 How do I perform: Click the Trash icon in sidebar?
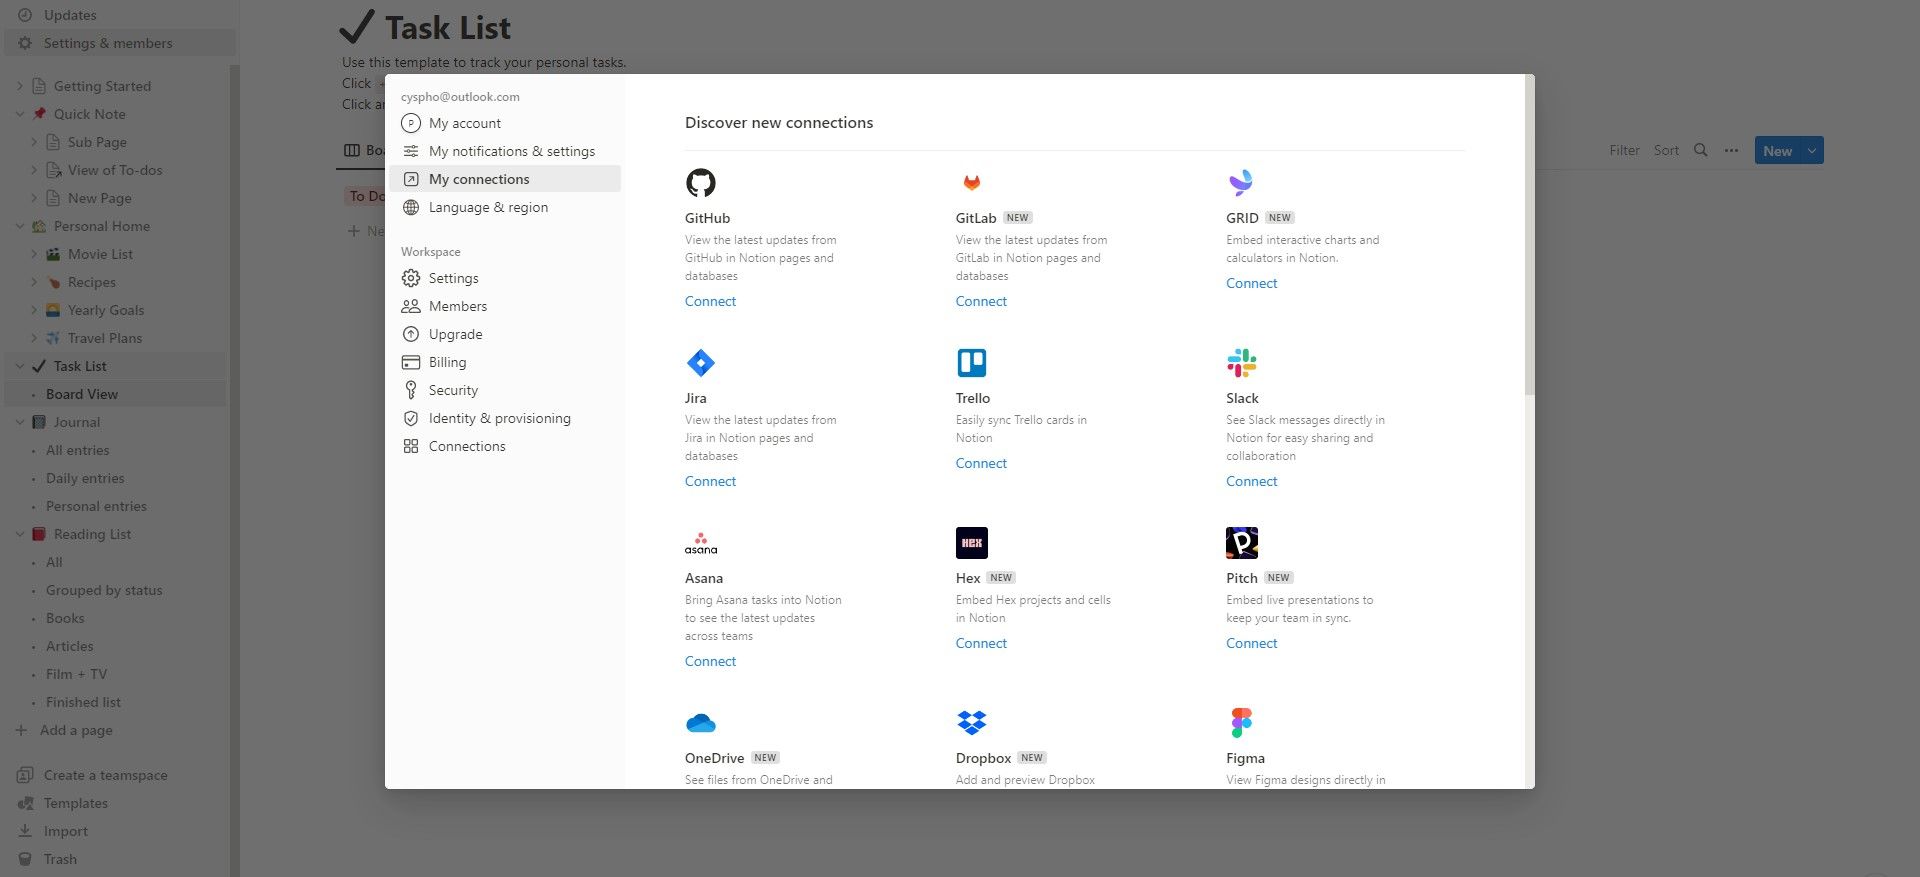25,859
